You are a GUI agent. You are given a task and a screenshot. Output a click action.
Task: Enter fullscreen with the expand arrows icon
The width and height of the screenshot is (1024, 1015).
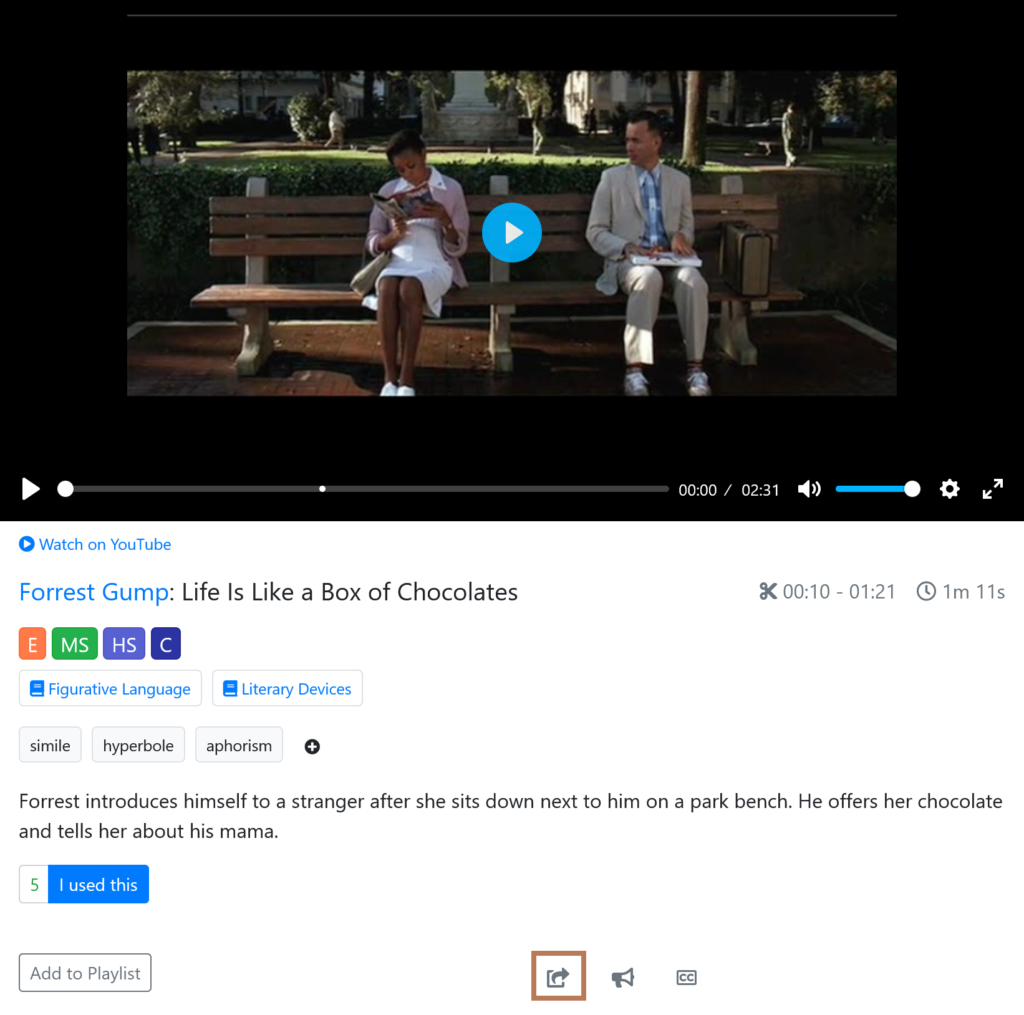point(993,489)
